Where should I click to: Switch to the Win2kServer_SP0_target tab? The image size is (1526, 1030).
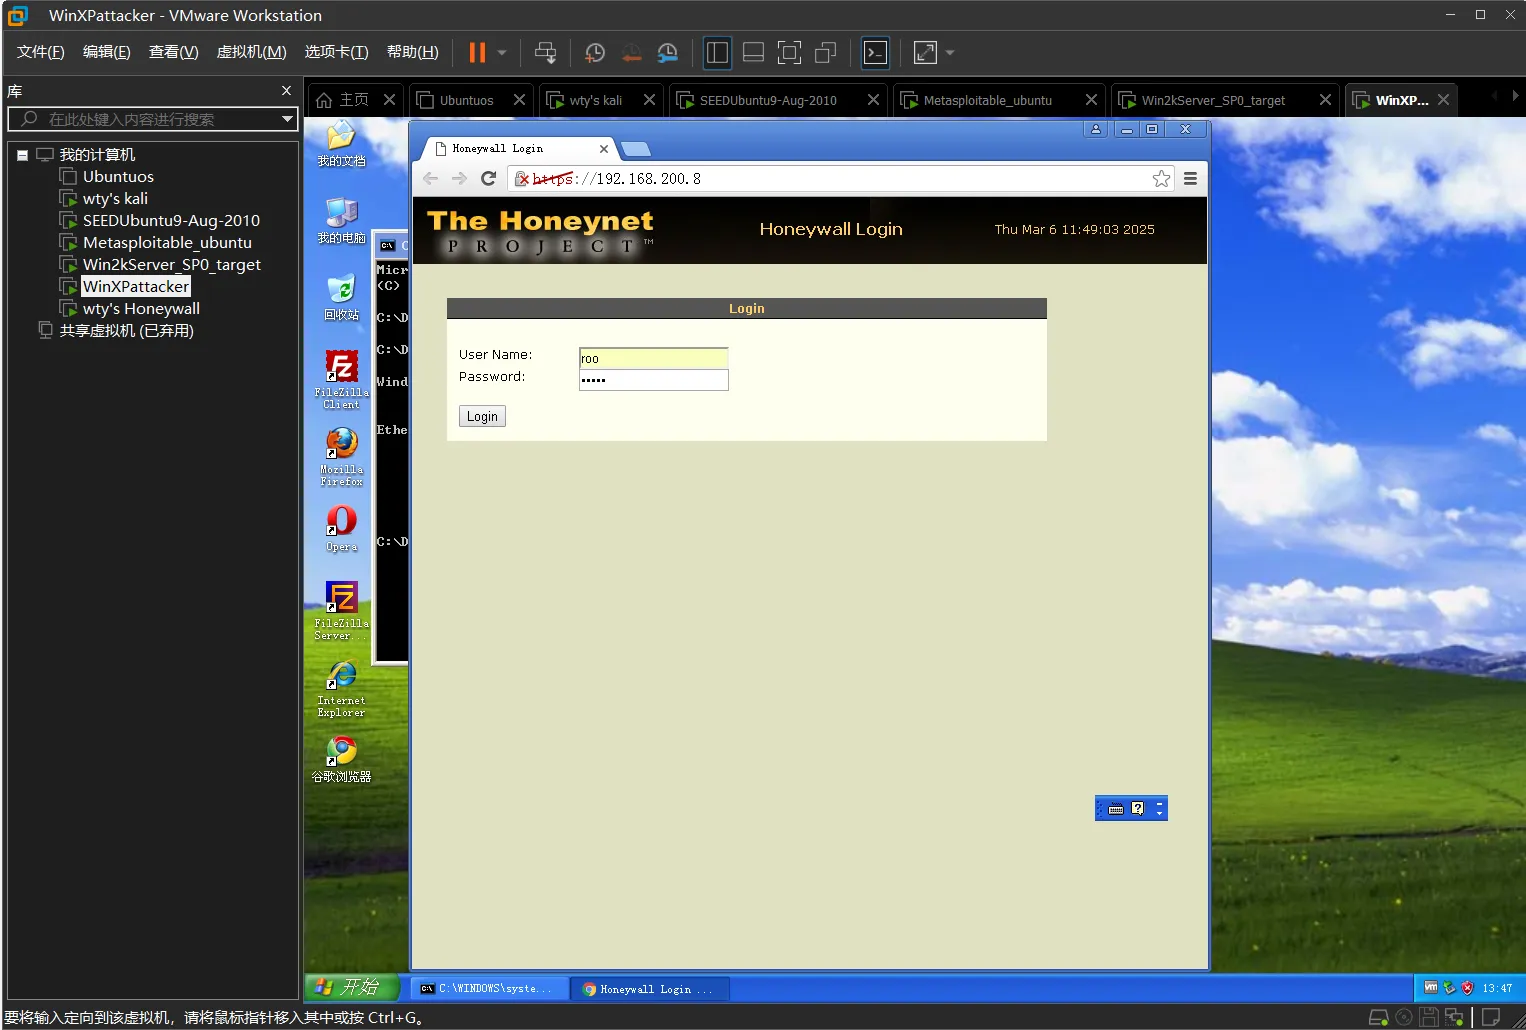[1213, 100]
